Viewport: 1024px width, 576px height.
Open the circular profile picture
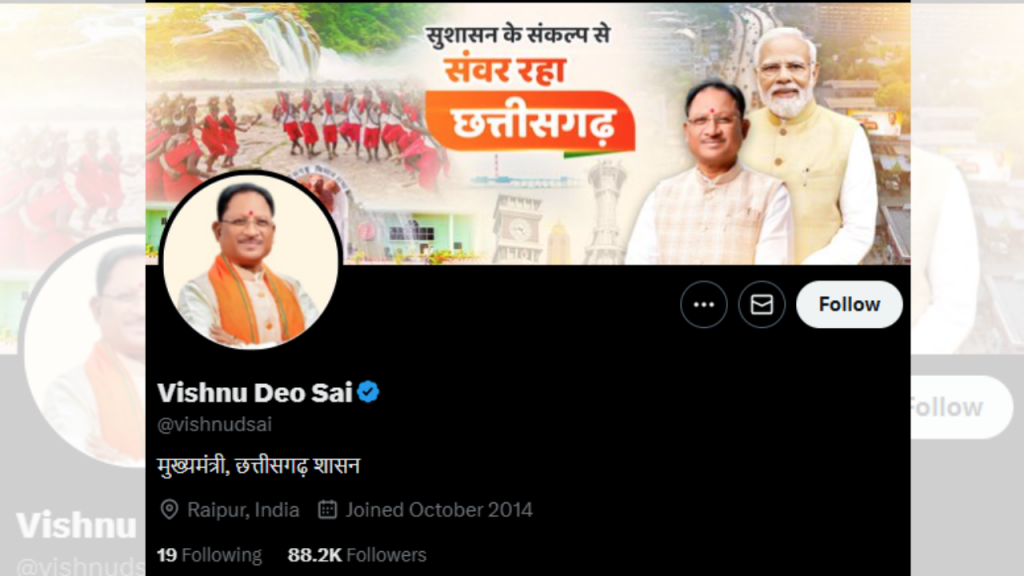pyautogui.click(x=251, y=261)
